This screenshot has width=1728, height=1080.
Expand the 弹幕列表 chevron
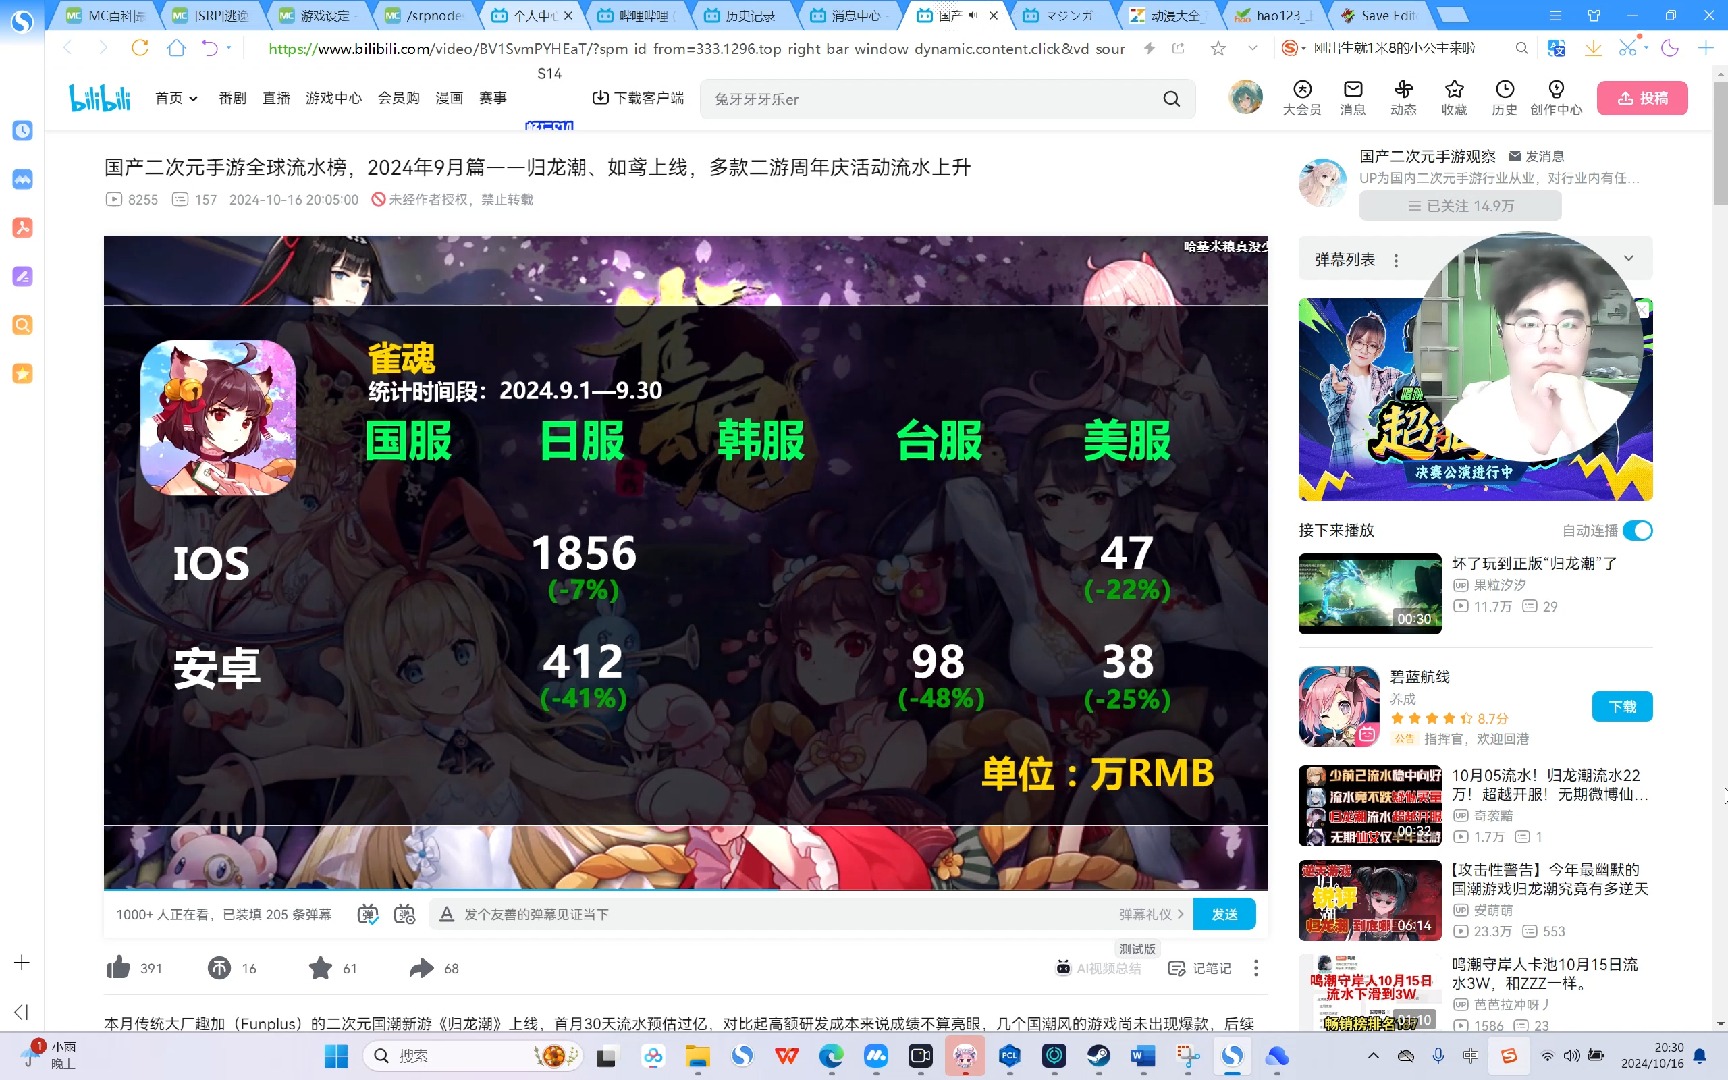1628,259
